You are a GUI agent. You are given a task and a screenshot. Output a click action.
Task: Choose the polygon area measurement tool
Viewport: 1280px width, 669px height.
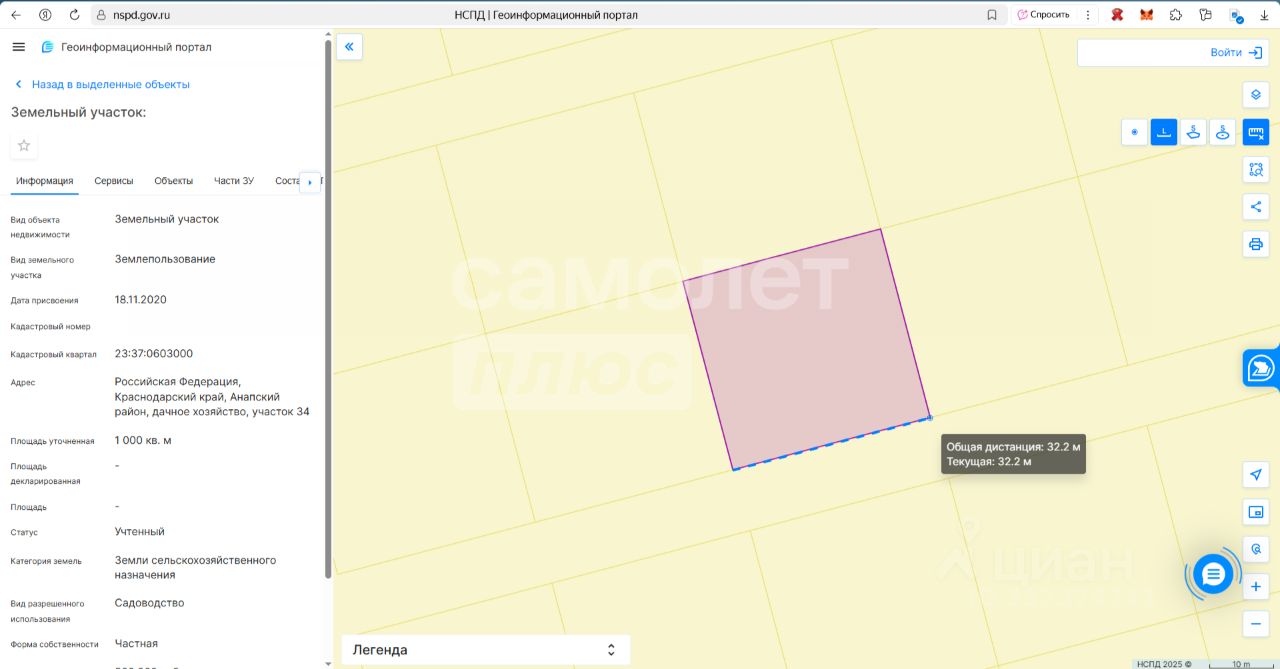1193,132
